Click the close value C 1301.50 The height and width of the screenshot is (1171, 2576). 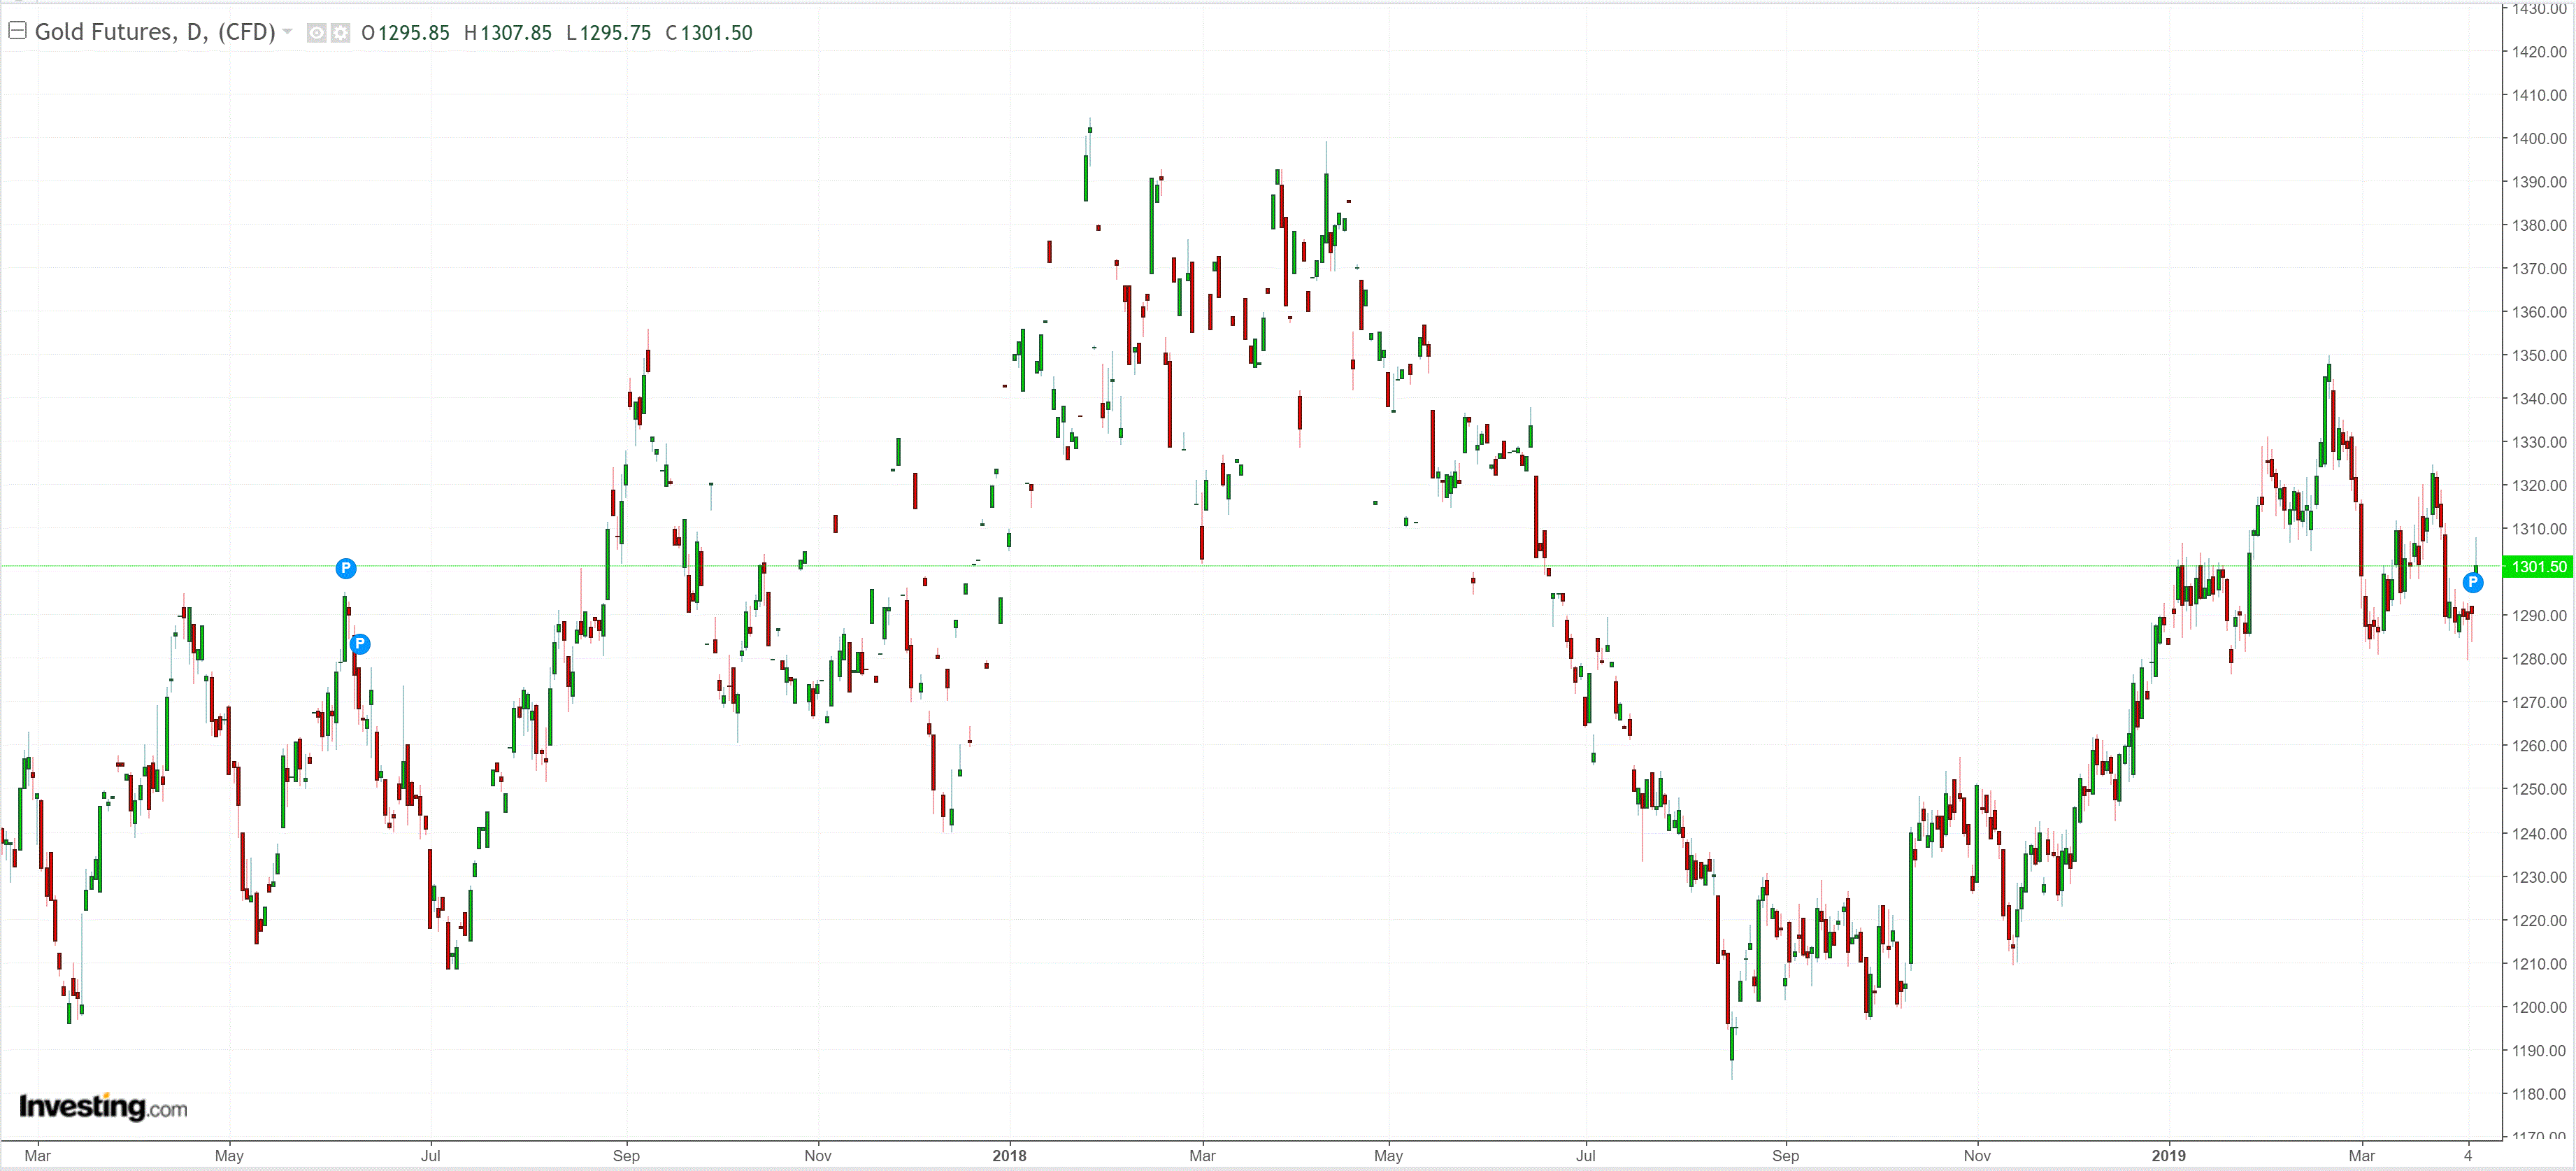tap(709, 33)
